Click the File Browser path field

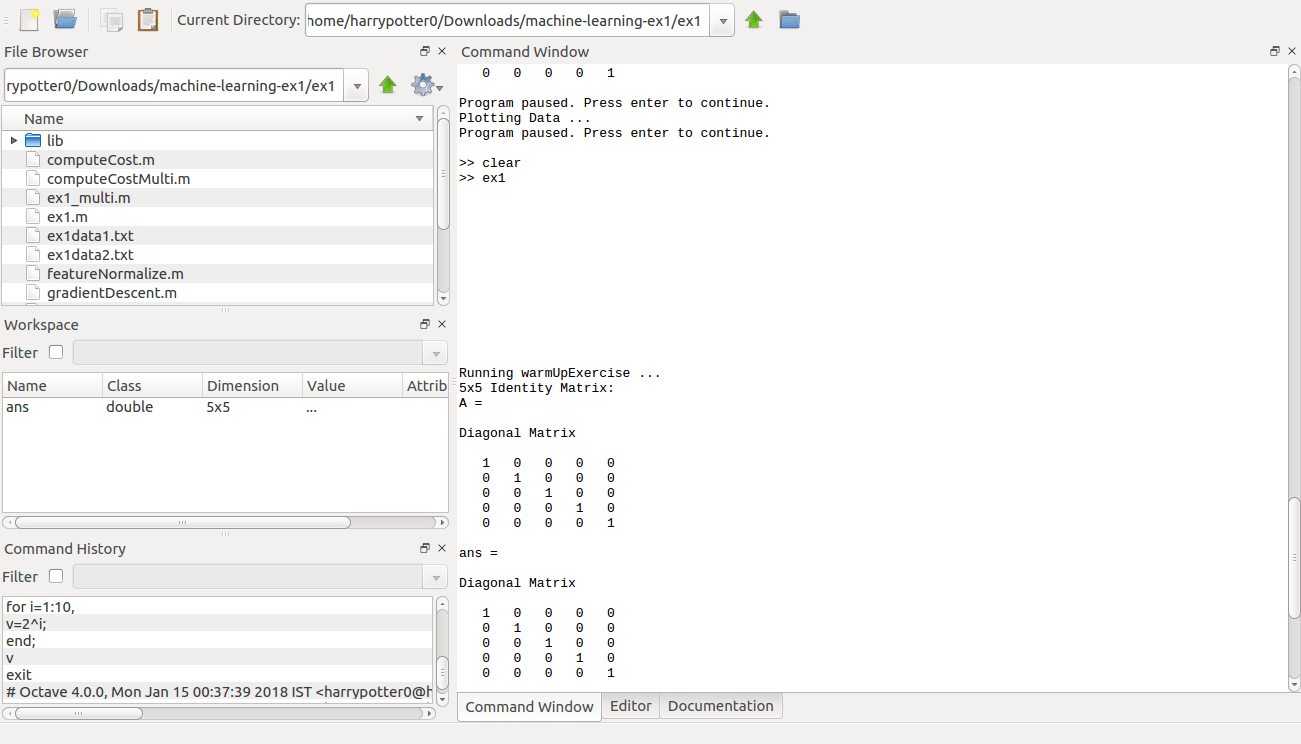click(175, 86)
